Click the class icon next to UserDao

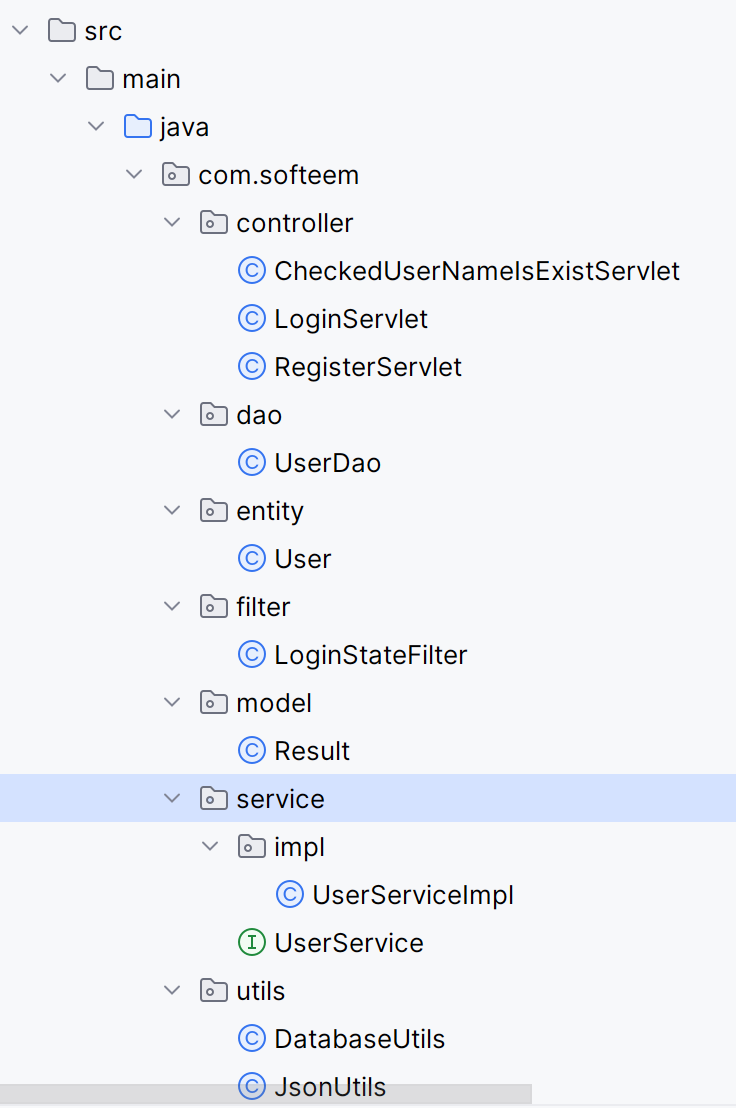(251, 462)
